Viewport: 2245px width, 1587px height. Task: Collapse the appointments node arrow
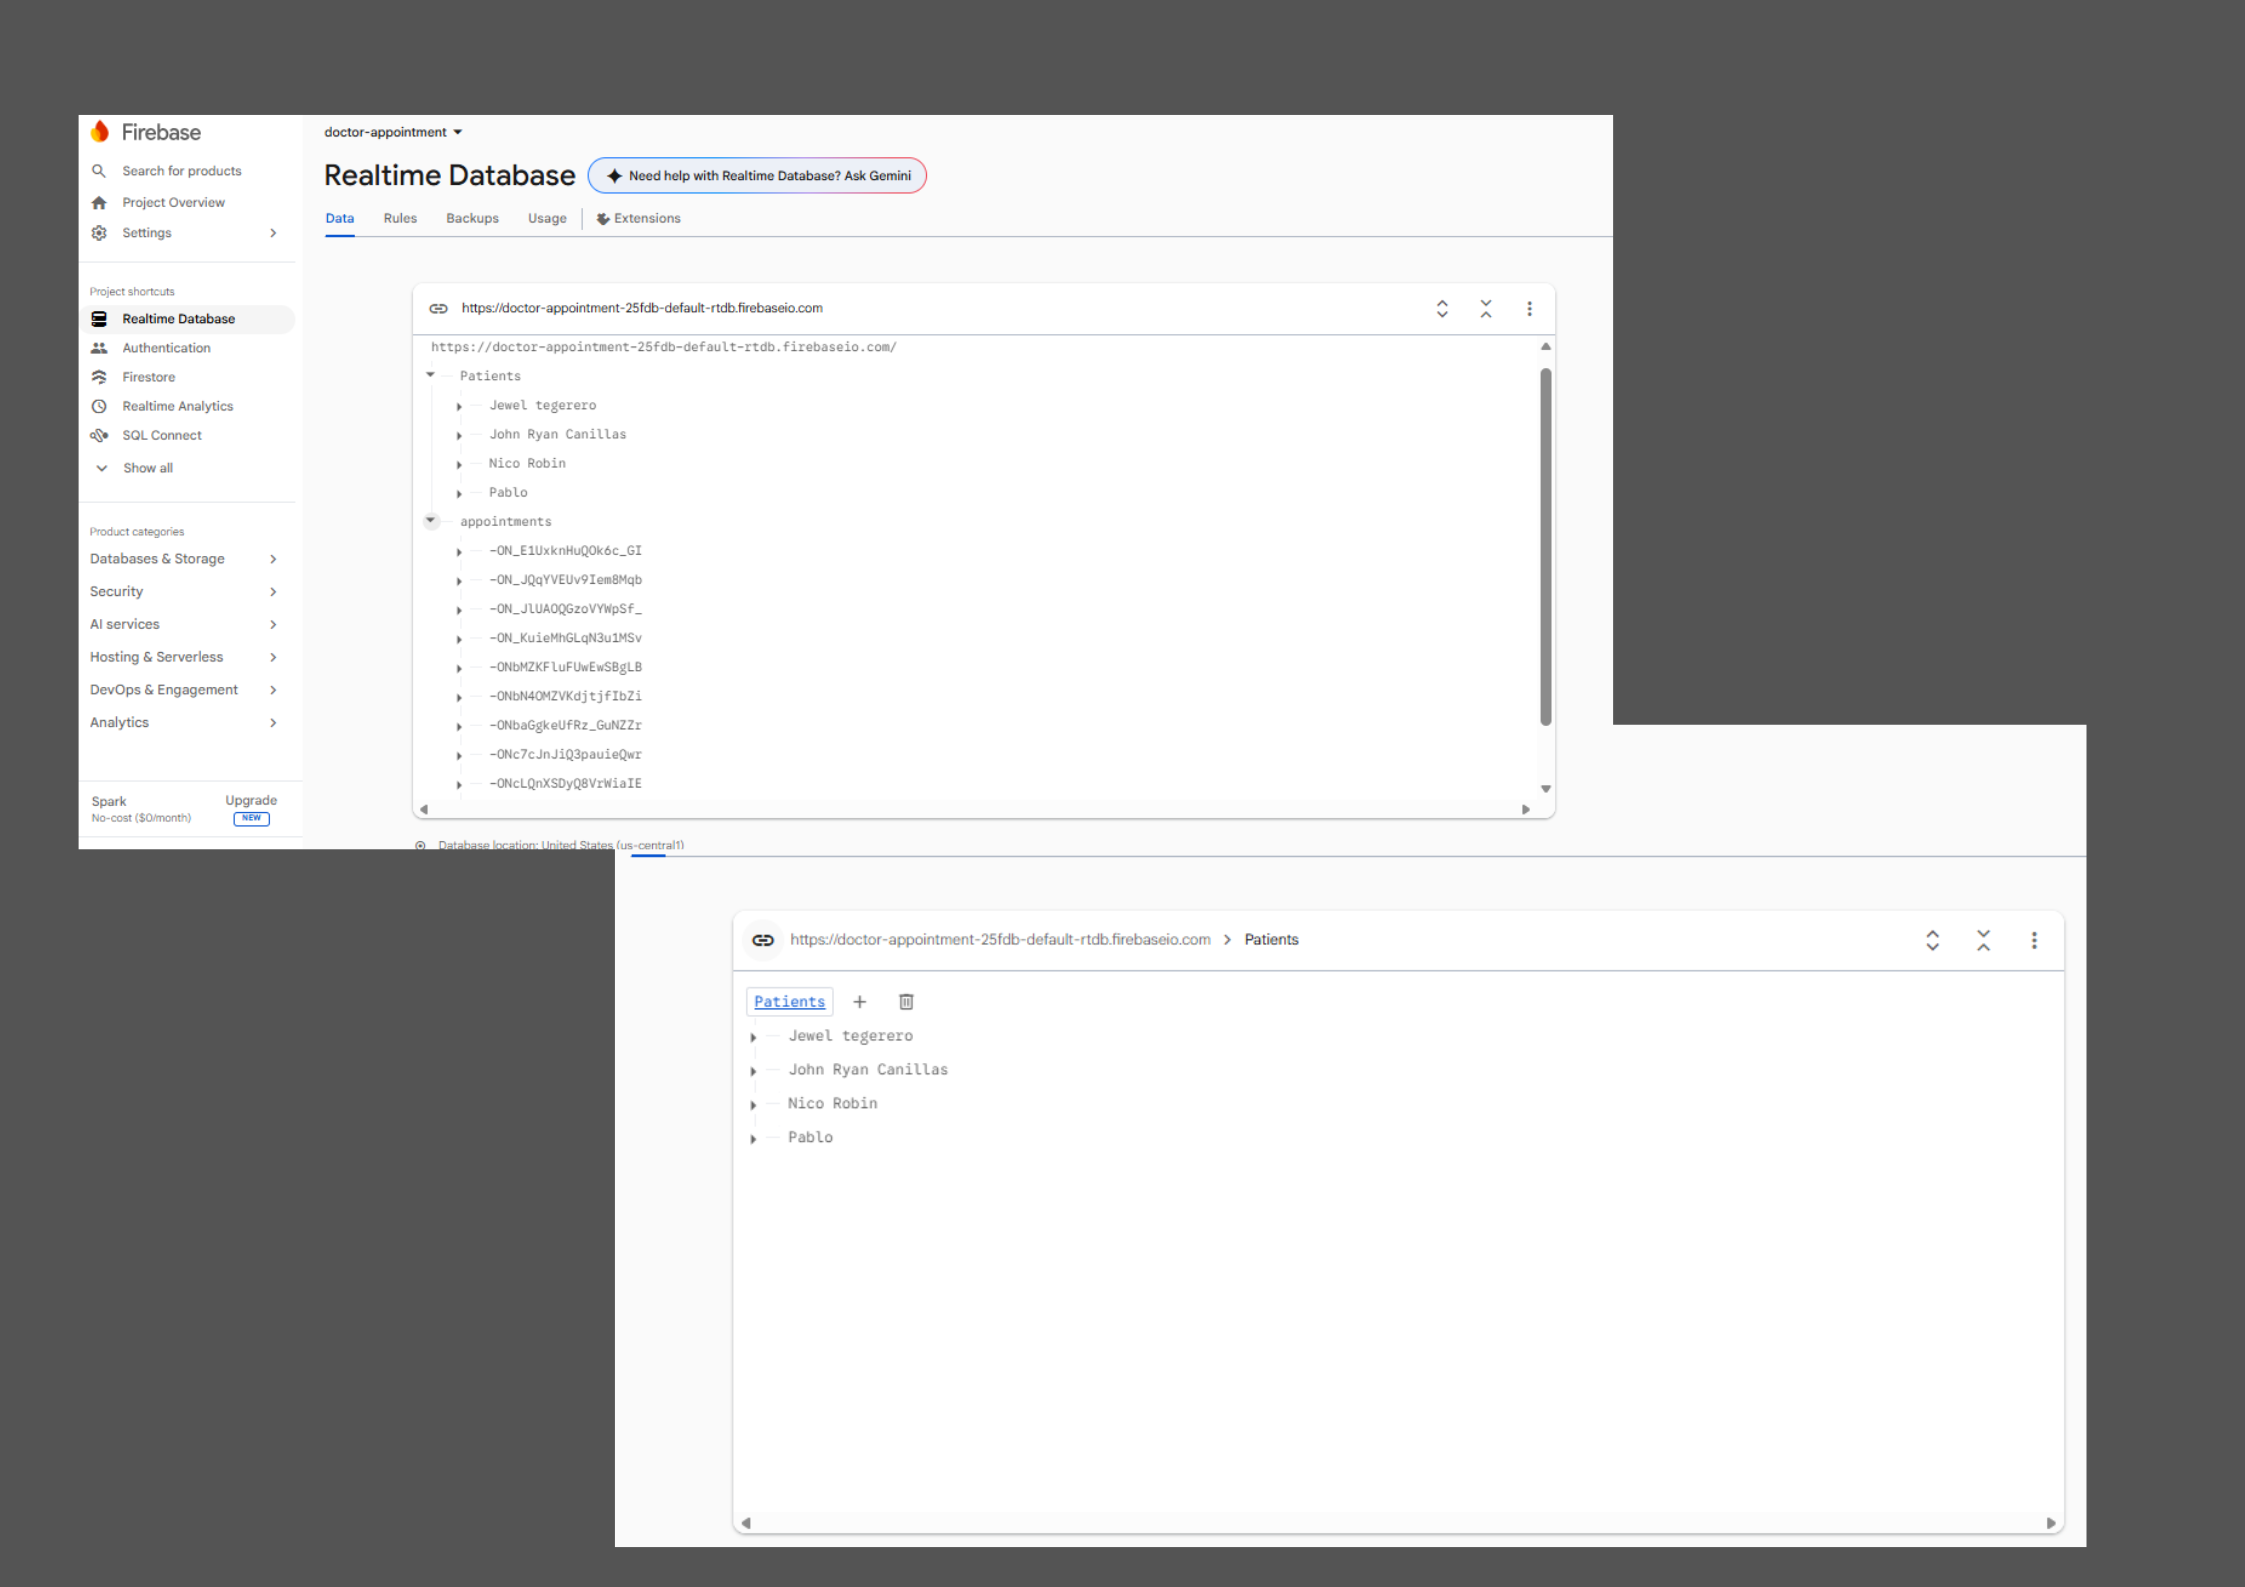430,520
